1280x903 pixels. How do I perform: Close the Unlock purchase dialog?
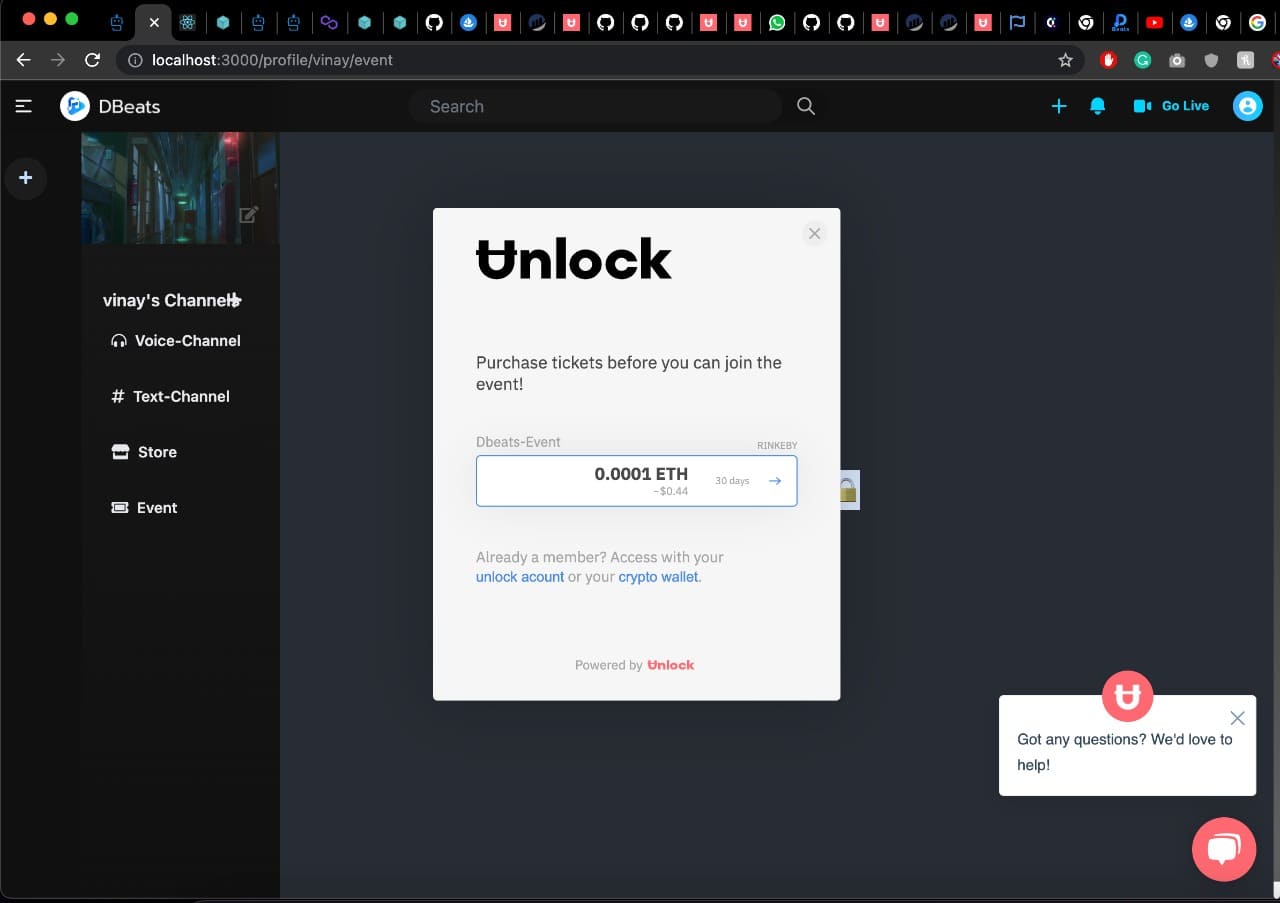pyautogui.click(x=815, y=233)
